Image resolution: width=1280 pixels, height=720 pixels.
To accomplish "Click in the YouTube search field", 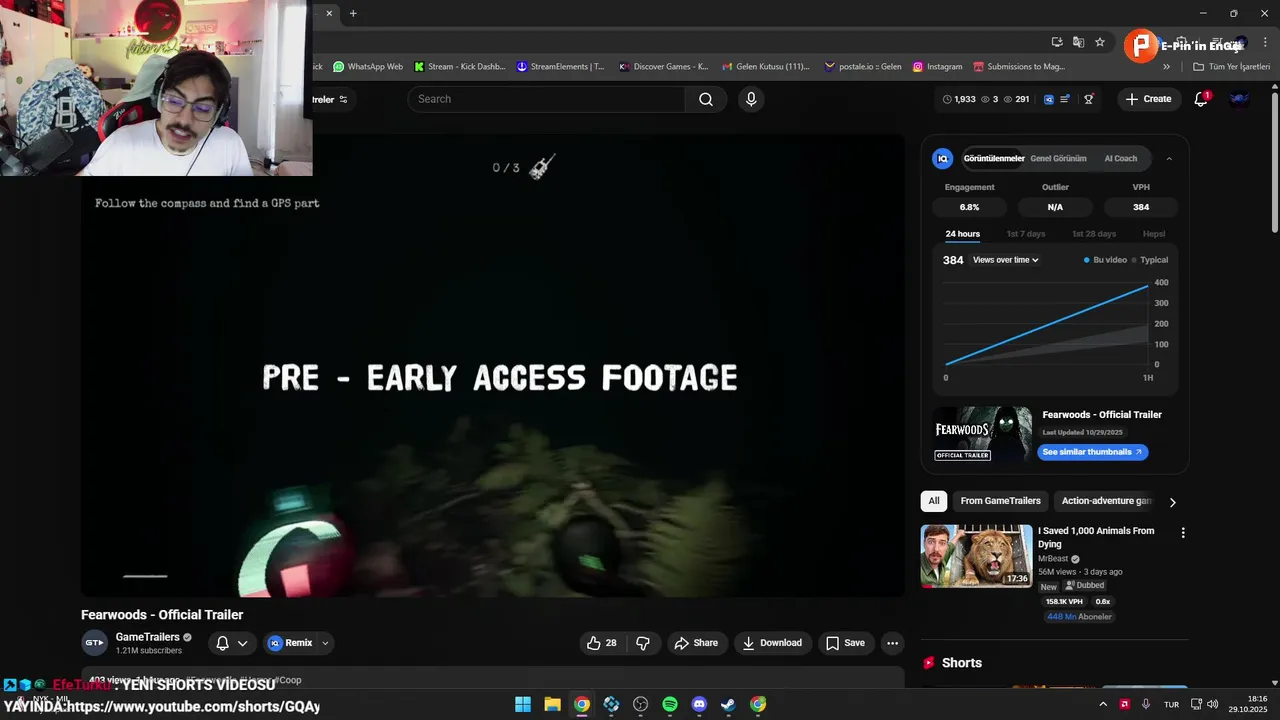I will pyautogui.click(x=546, y=99).
